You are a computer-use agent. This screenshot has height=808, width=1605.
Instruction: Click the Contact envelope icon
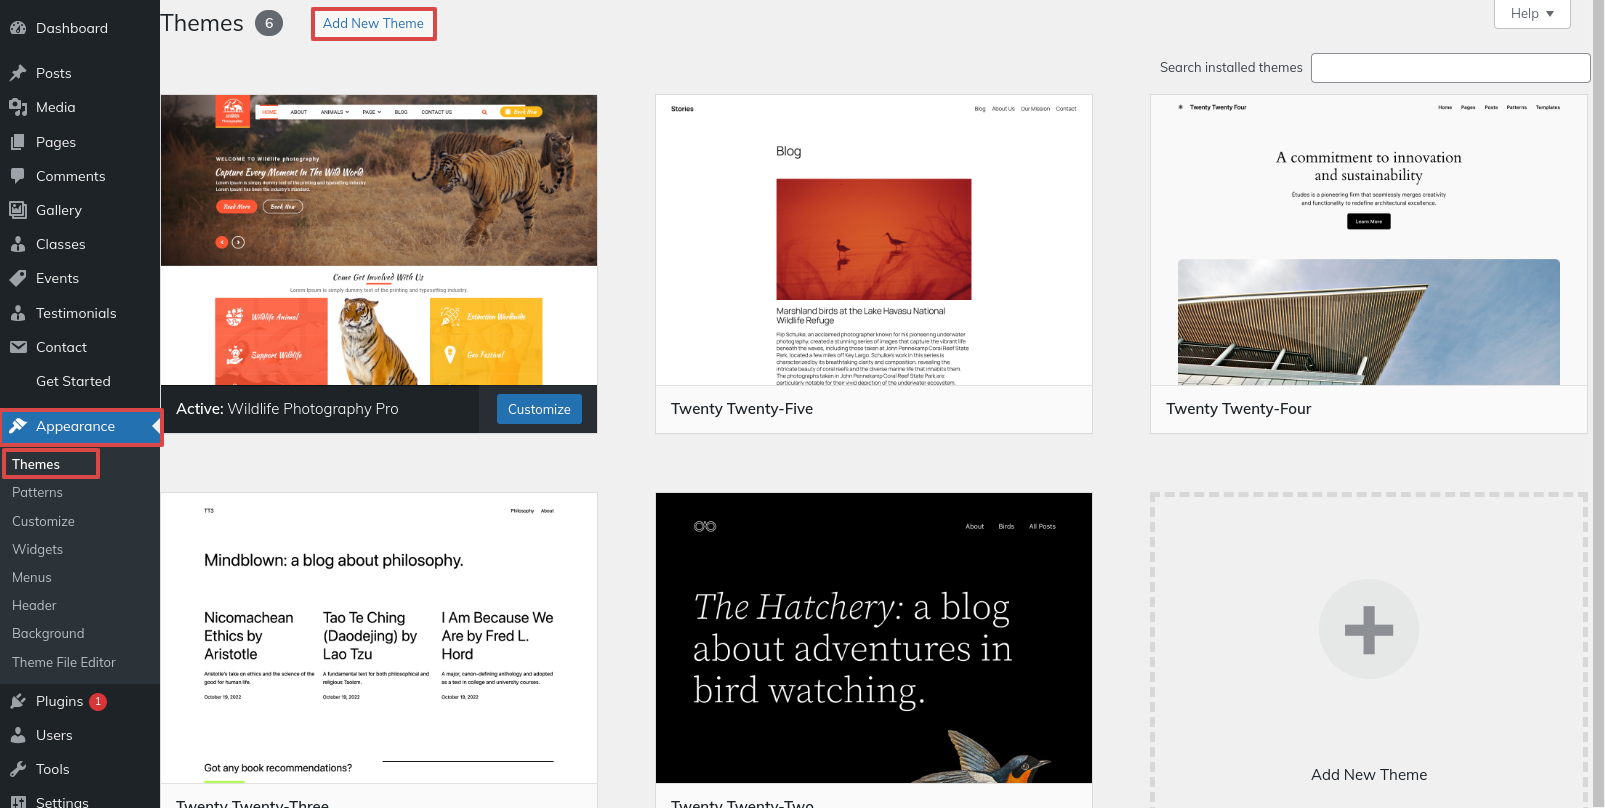tap(18, 347)
